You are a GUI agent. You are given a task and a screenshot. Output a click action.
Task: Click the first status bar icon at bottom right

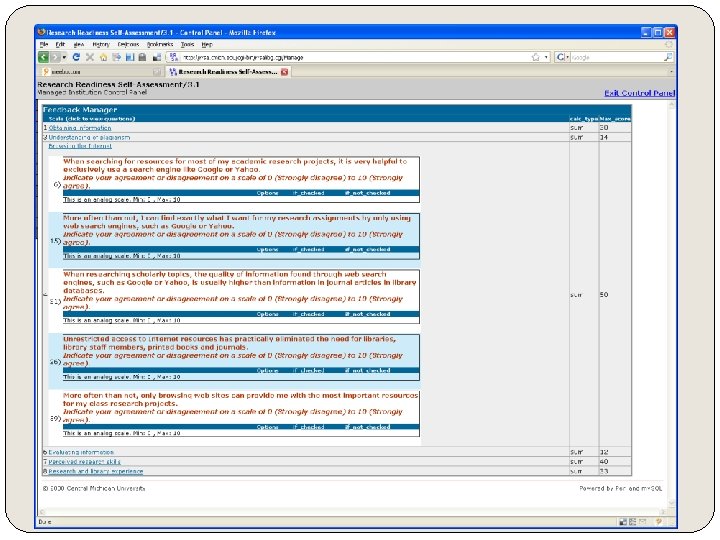[x=623, y=522]
